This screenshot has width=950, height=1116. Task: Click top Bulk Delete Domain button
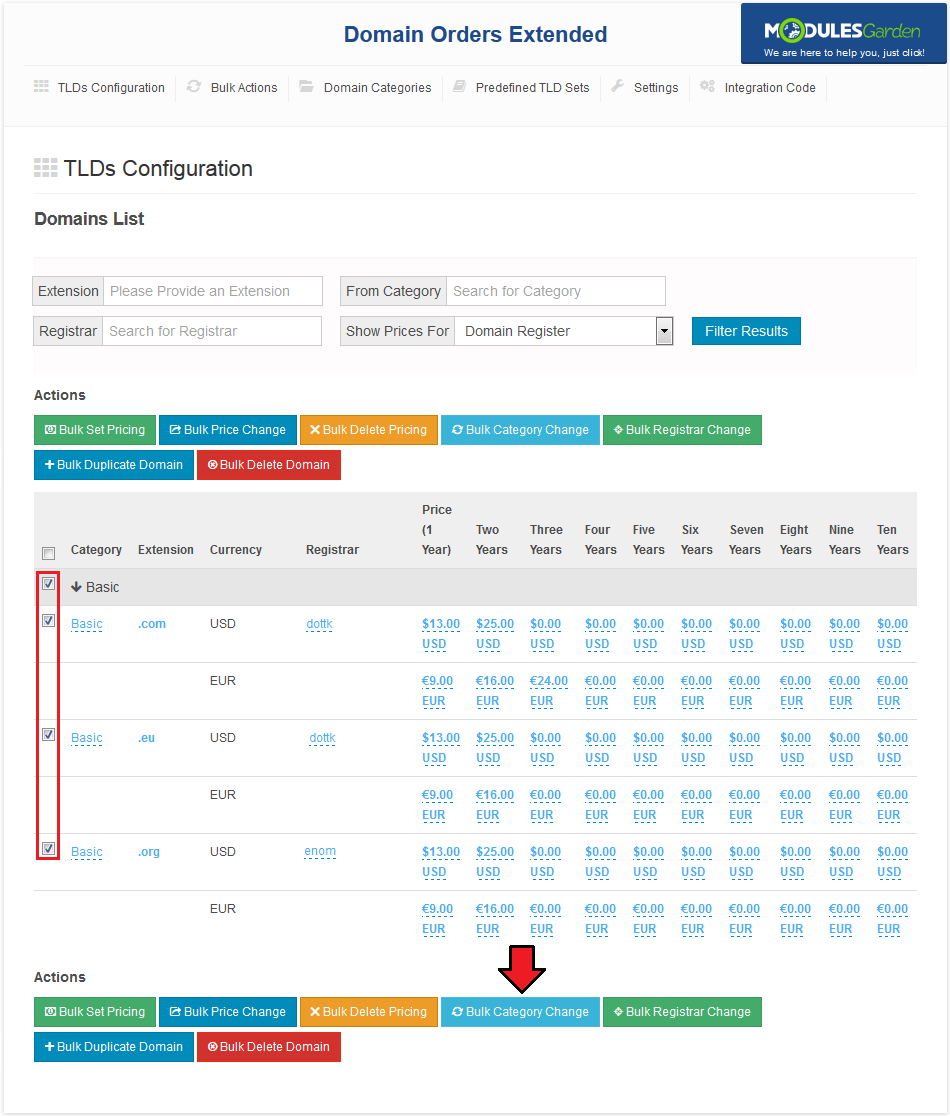click(269, 465)
